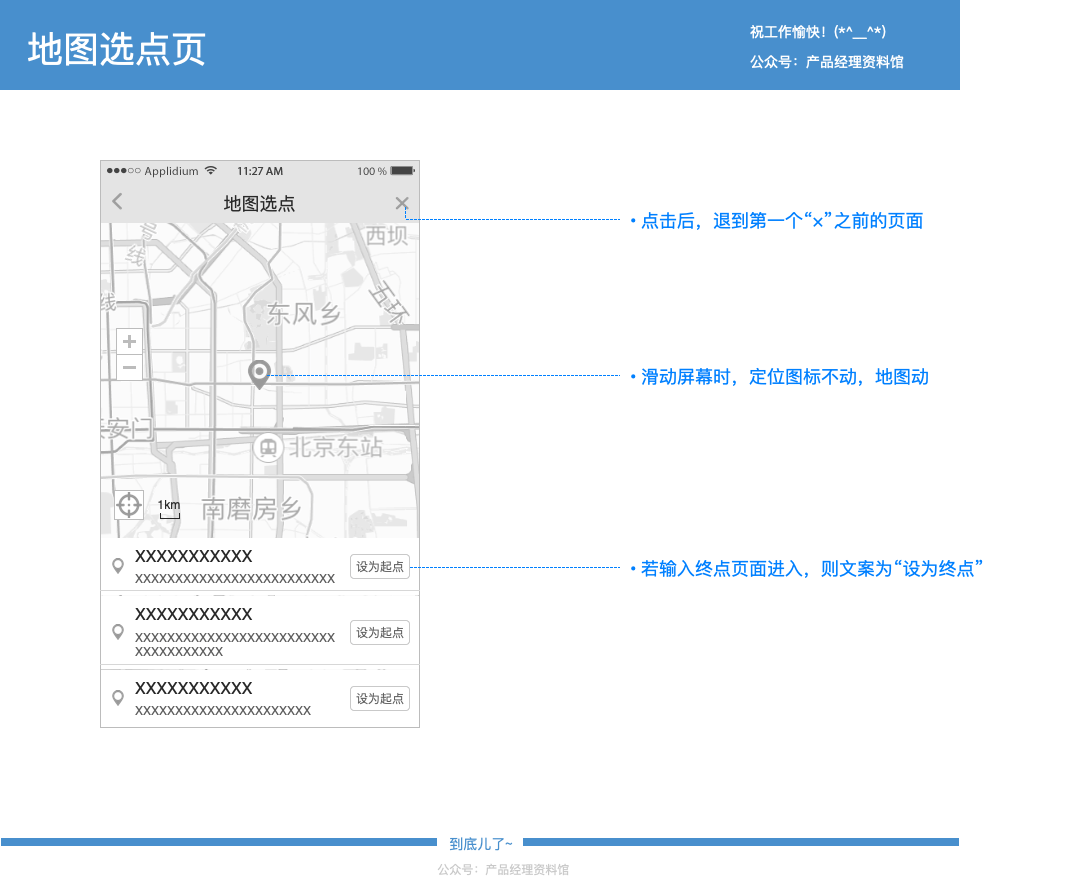The width and height of the screenshot is (1075, 878).
Task: Click the battery icon in the status bar
Action: (x=402, y=170)
